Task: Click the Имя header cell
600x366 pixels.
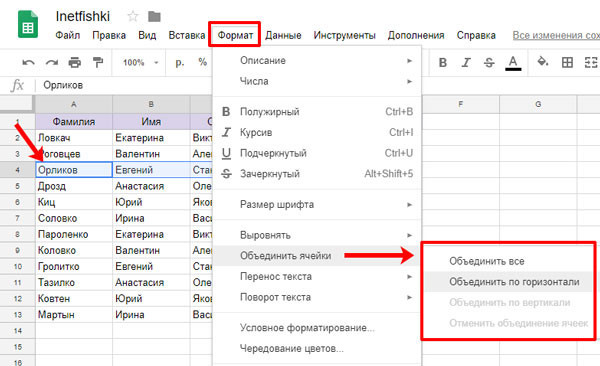Action: pos(151,121)
